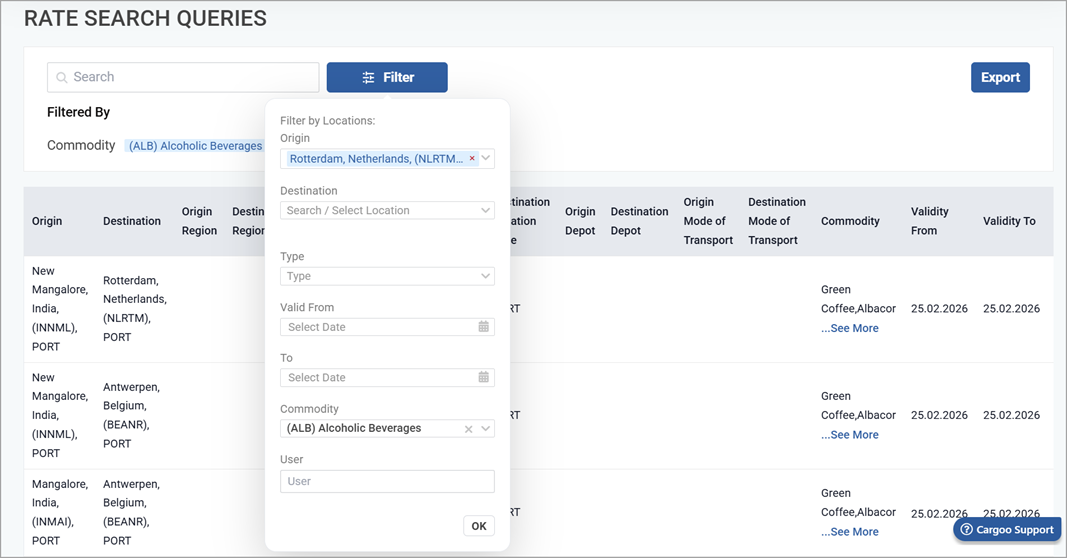The width and height of the screenshot is (1067, 558).
Task: Click the magnifier icon in Search box
Action: pyautogui.click(x=61, y=78)
